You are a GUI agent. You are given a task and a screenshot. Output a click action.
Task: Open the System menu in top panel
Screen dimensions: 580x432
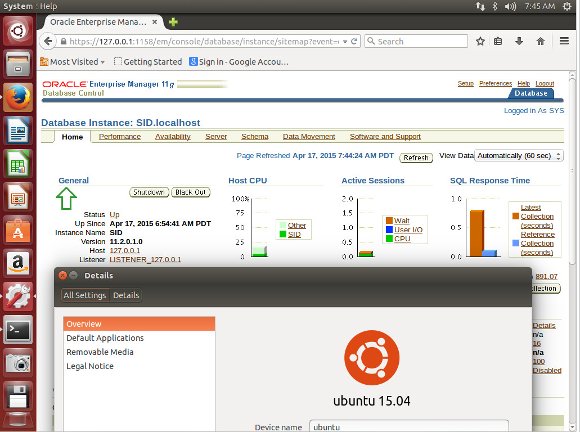(18, 6)
